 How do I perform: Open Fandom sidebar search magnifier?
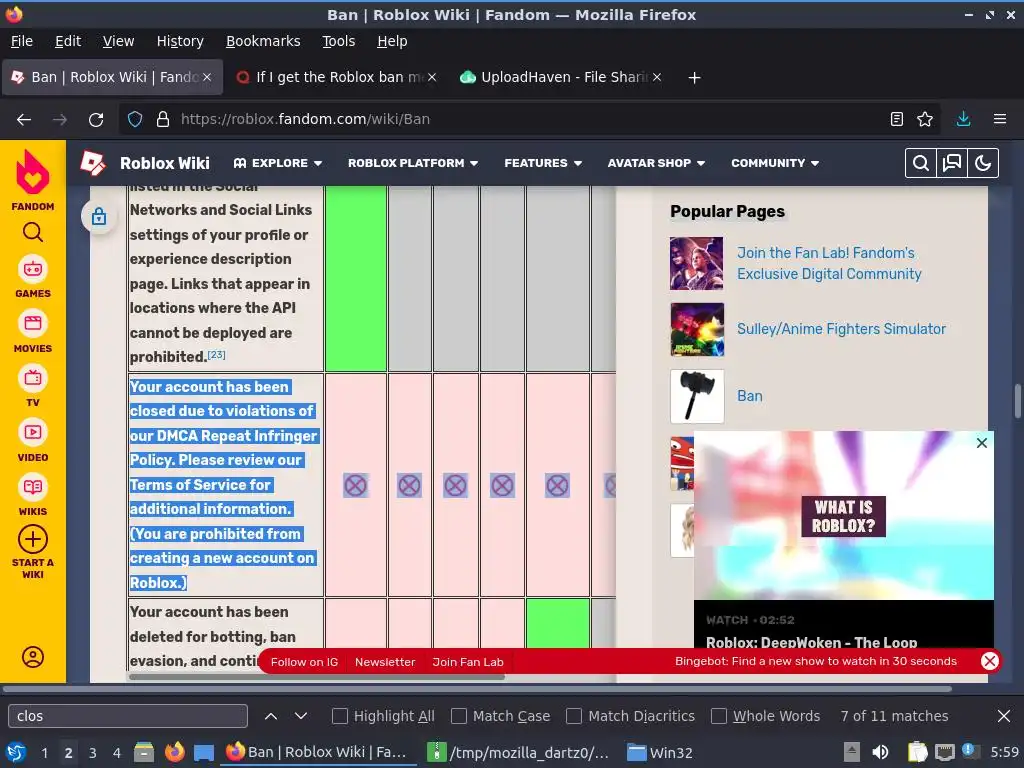(x=33, y=232)
